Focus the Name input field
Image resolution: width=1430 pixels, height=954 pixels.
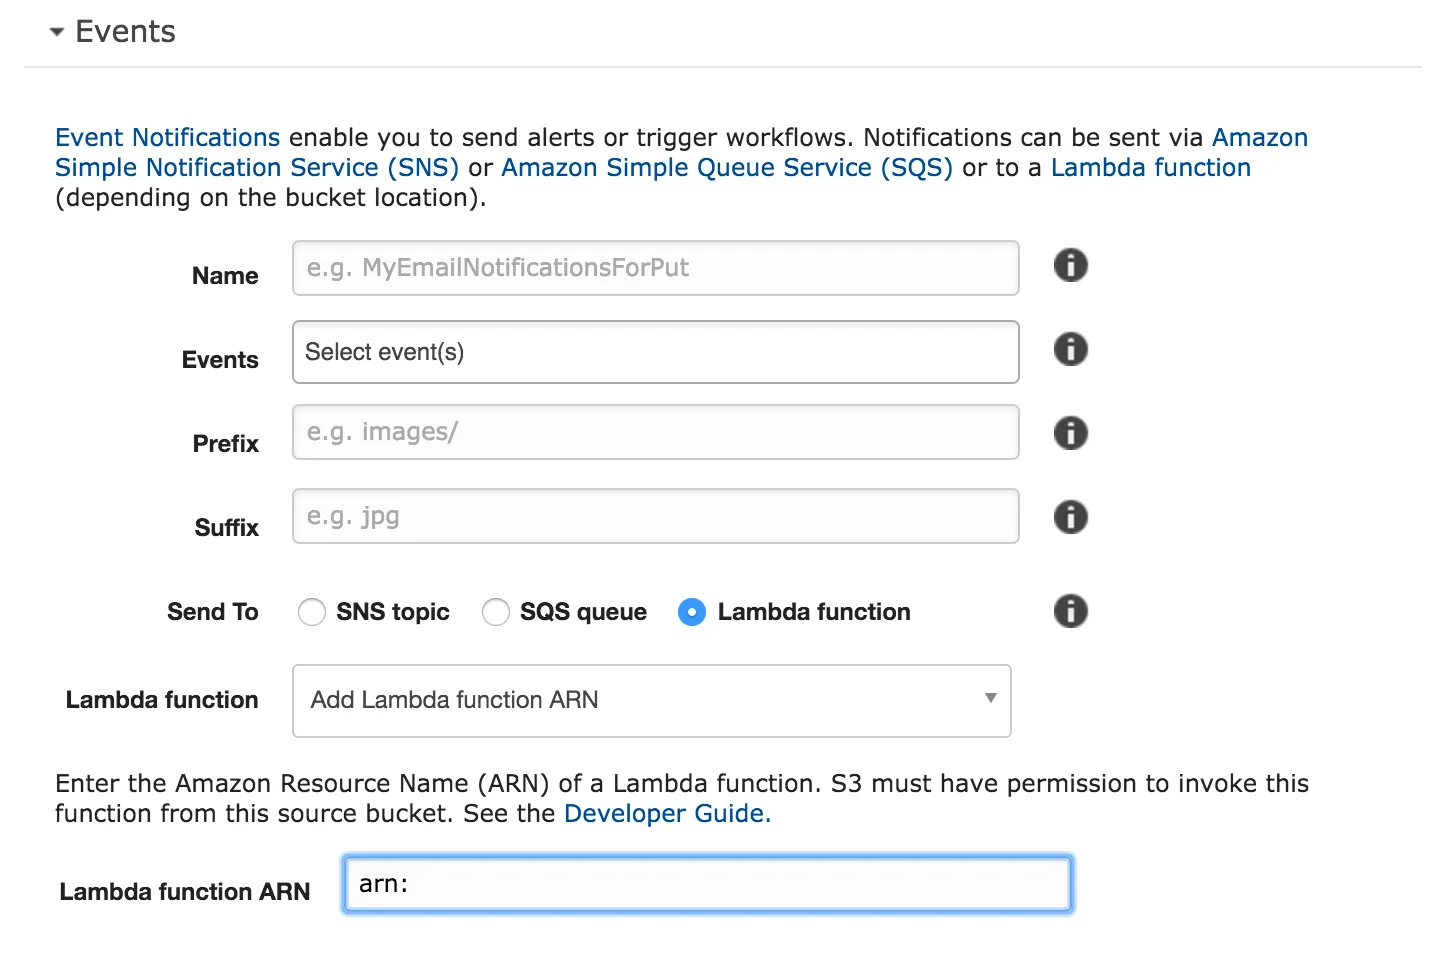point(655,268)
